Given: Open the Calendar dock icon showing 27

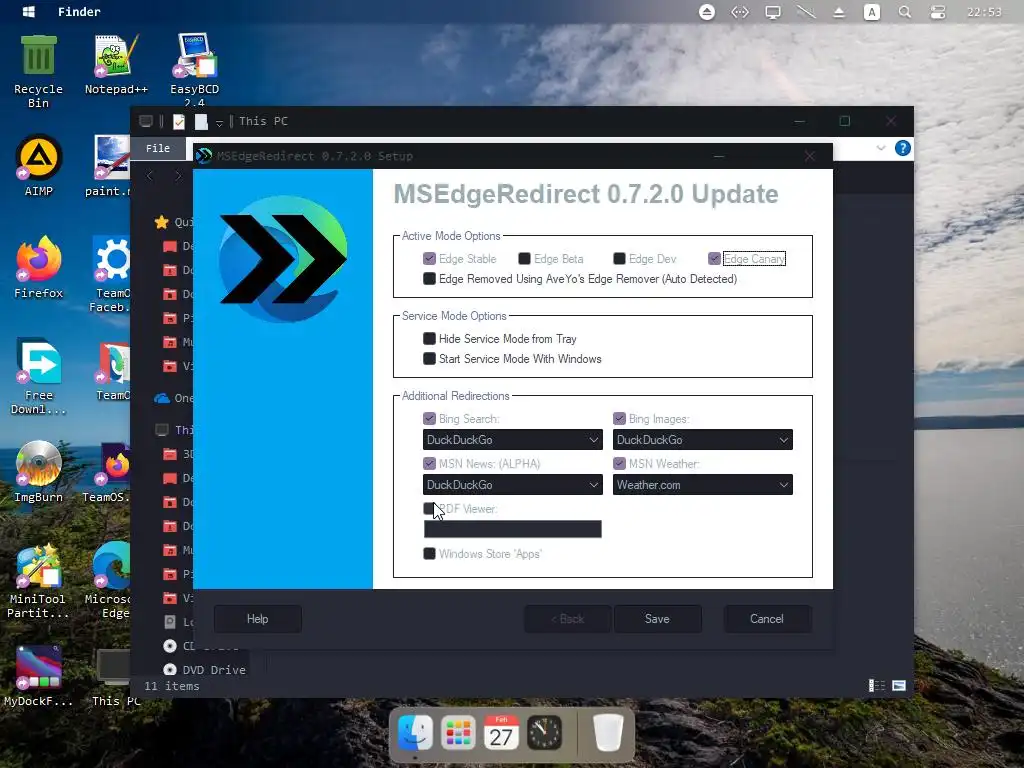Looking at the screenshot, I should pyautogui.click(x=501, y=733).
